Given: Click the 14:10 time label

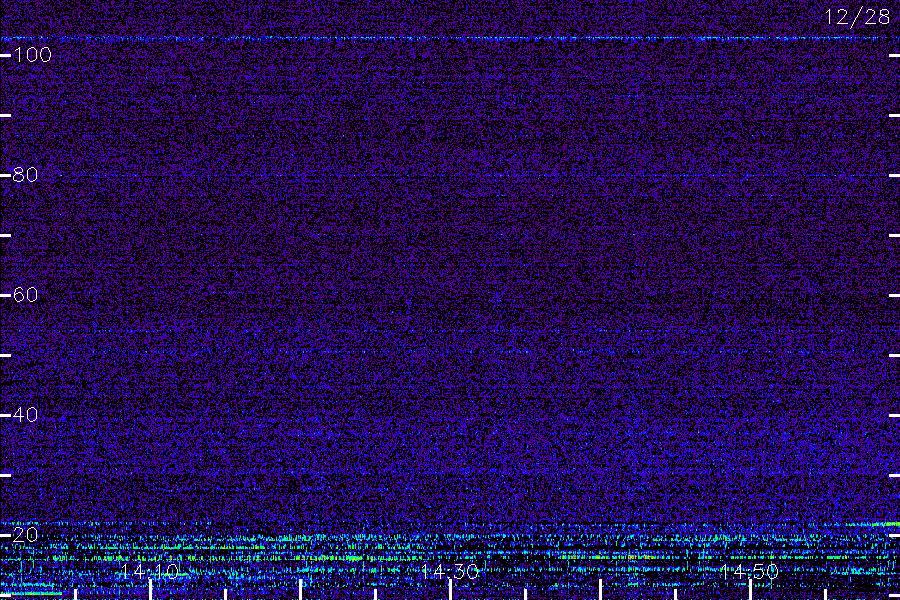Looking at the screenshot, I should pyautogui.click(x=150, y=572).
